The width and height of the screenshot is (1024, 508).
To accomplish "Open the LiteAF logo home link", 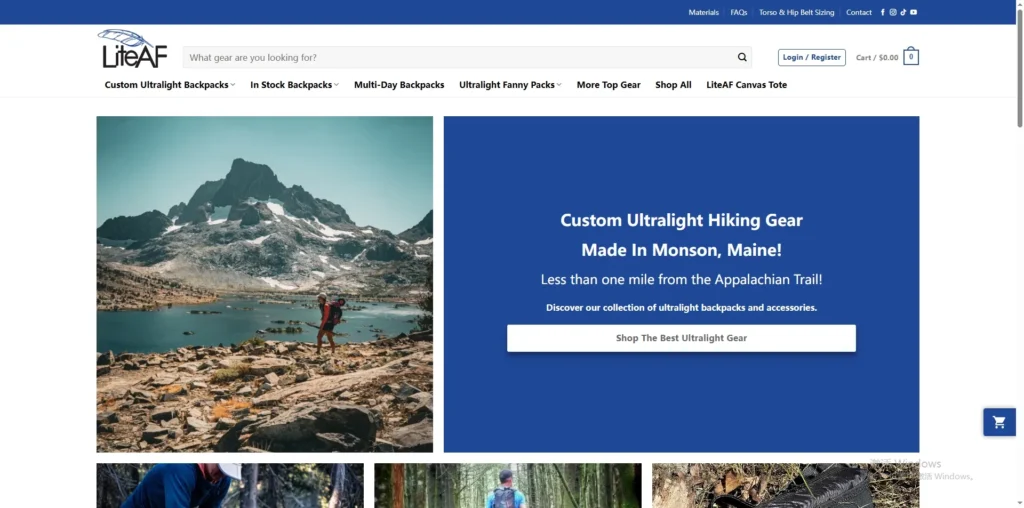I will pos(133,49).
